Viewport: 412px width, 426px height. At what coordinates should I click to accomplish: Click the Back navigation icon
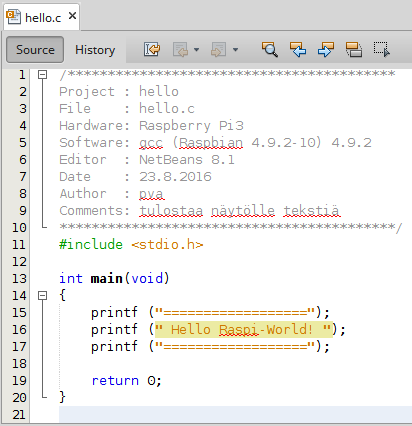180,50
